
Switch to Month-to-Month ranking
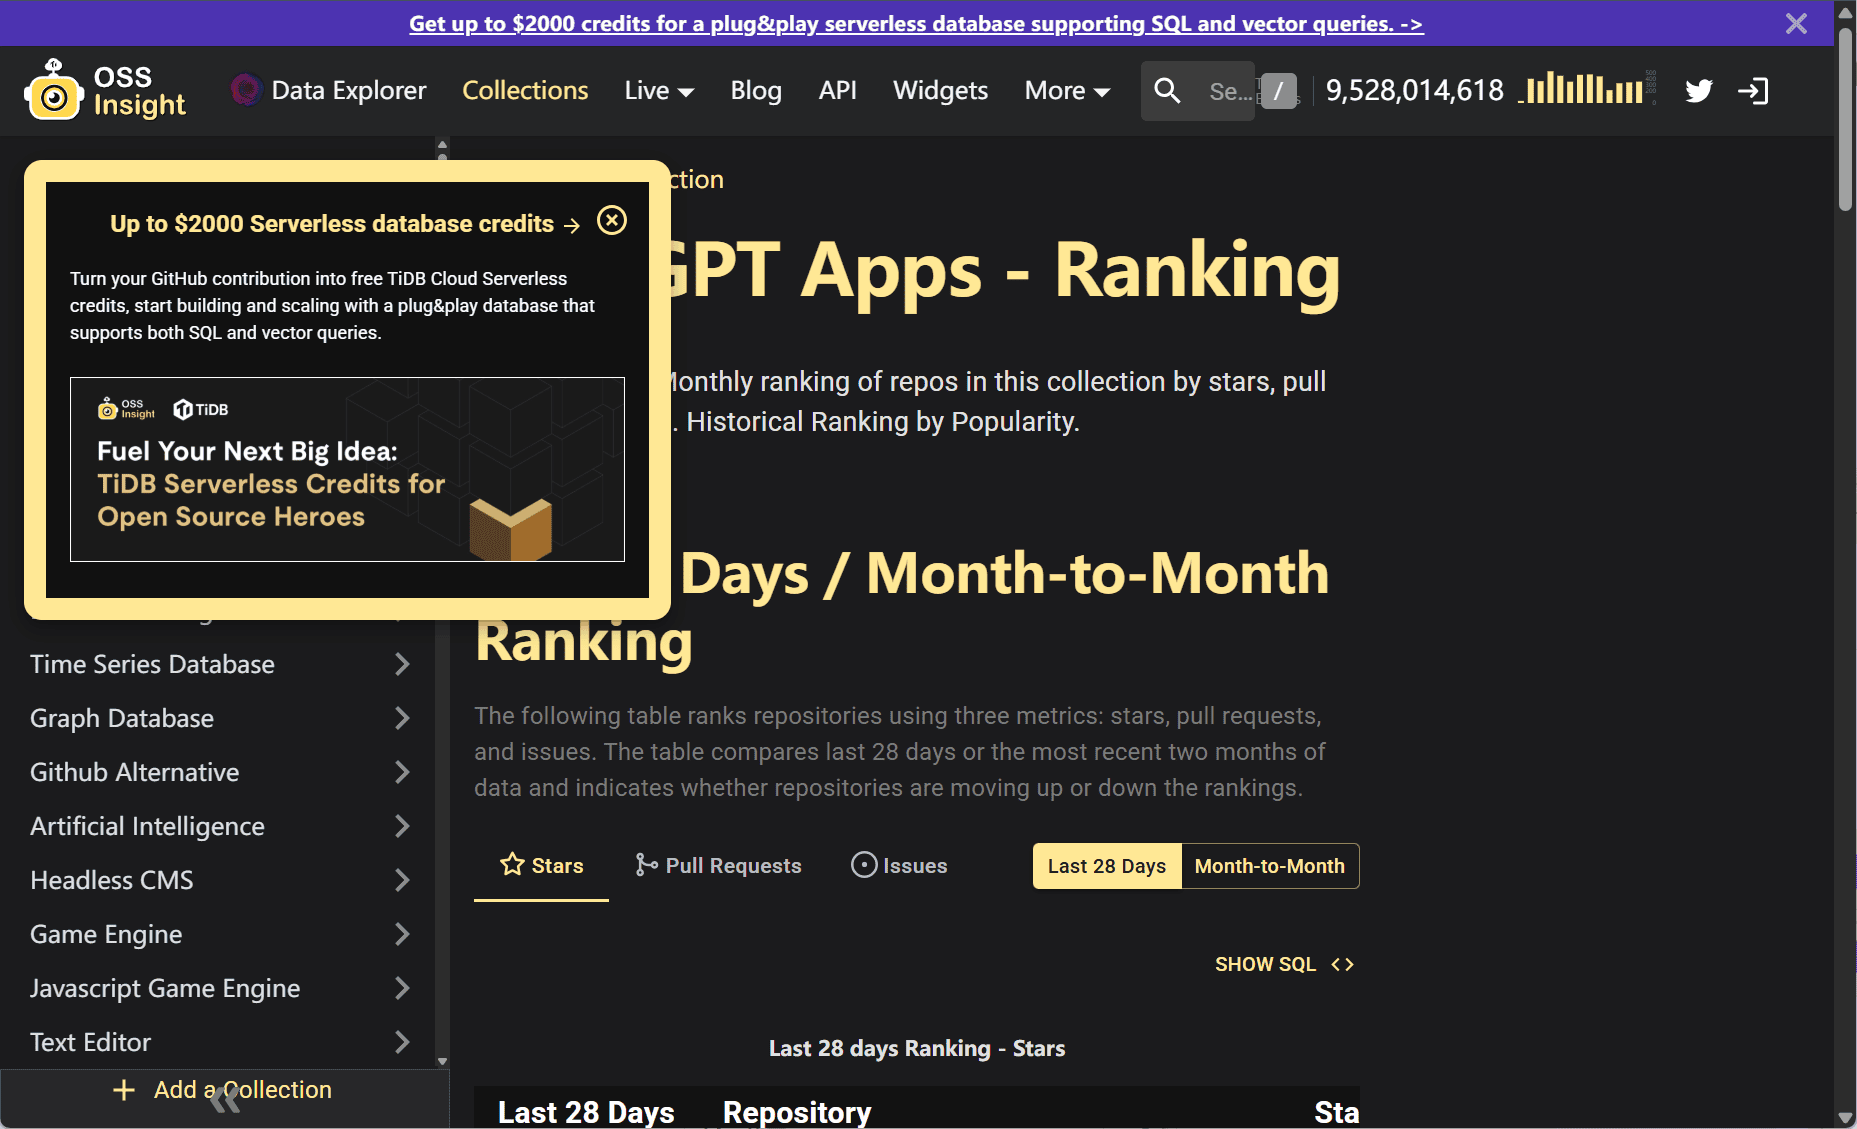click(1269, 866)
